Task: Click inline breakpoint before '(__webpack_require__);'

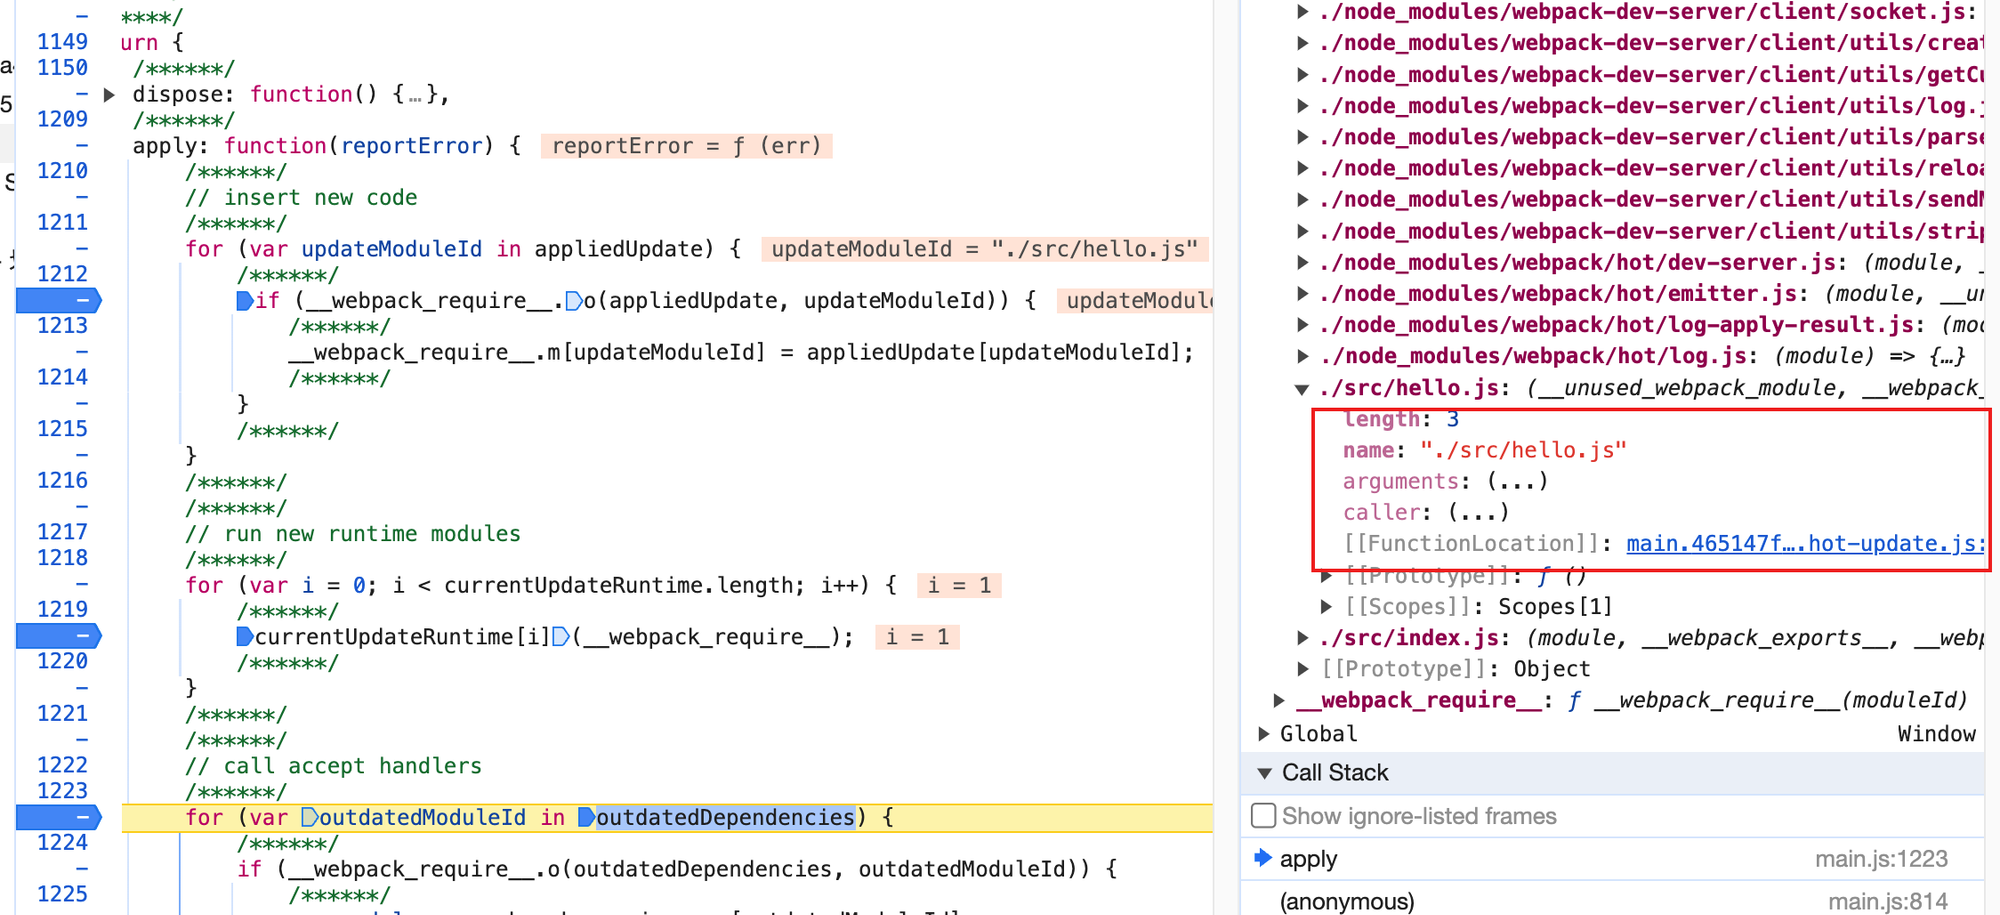Action: click(x=561, y=637)
